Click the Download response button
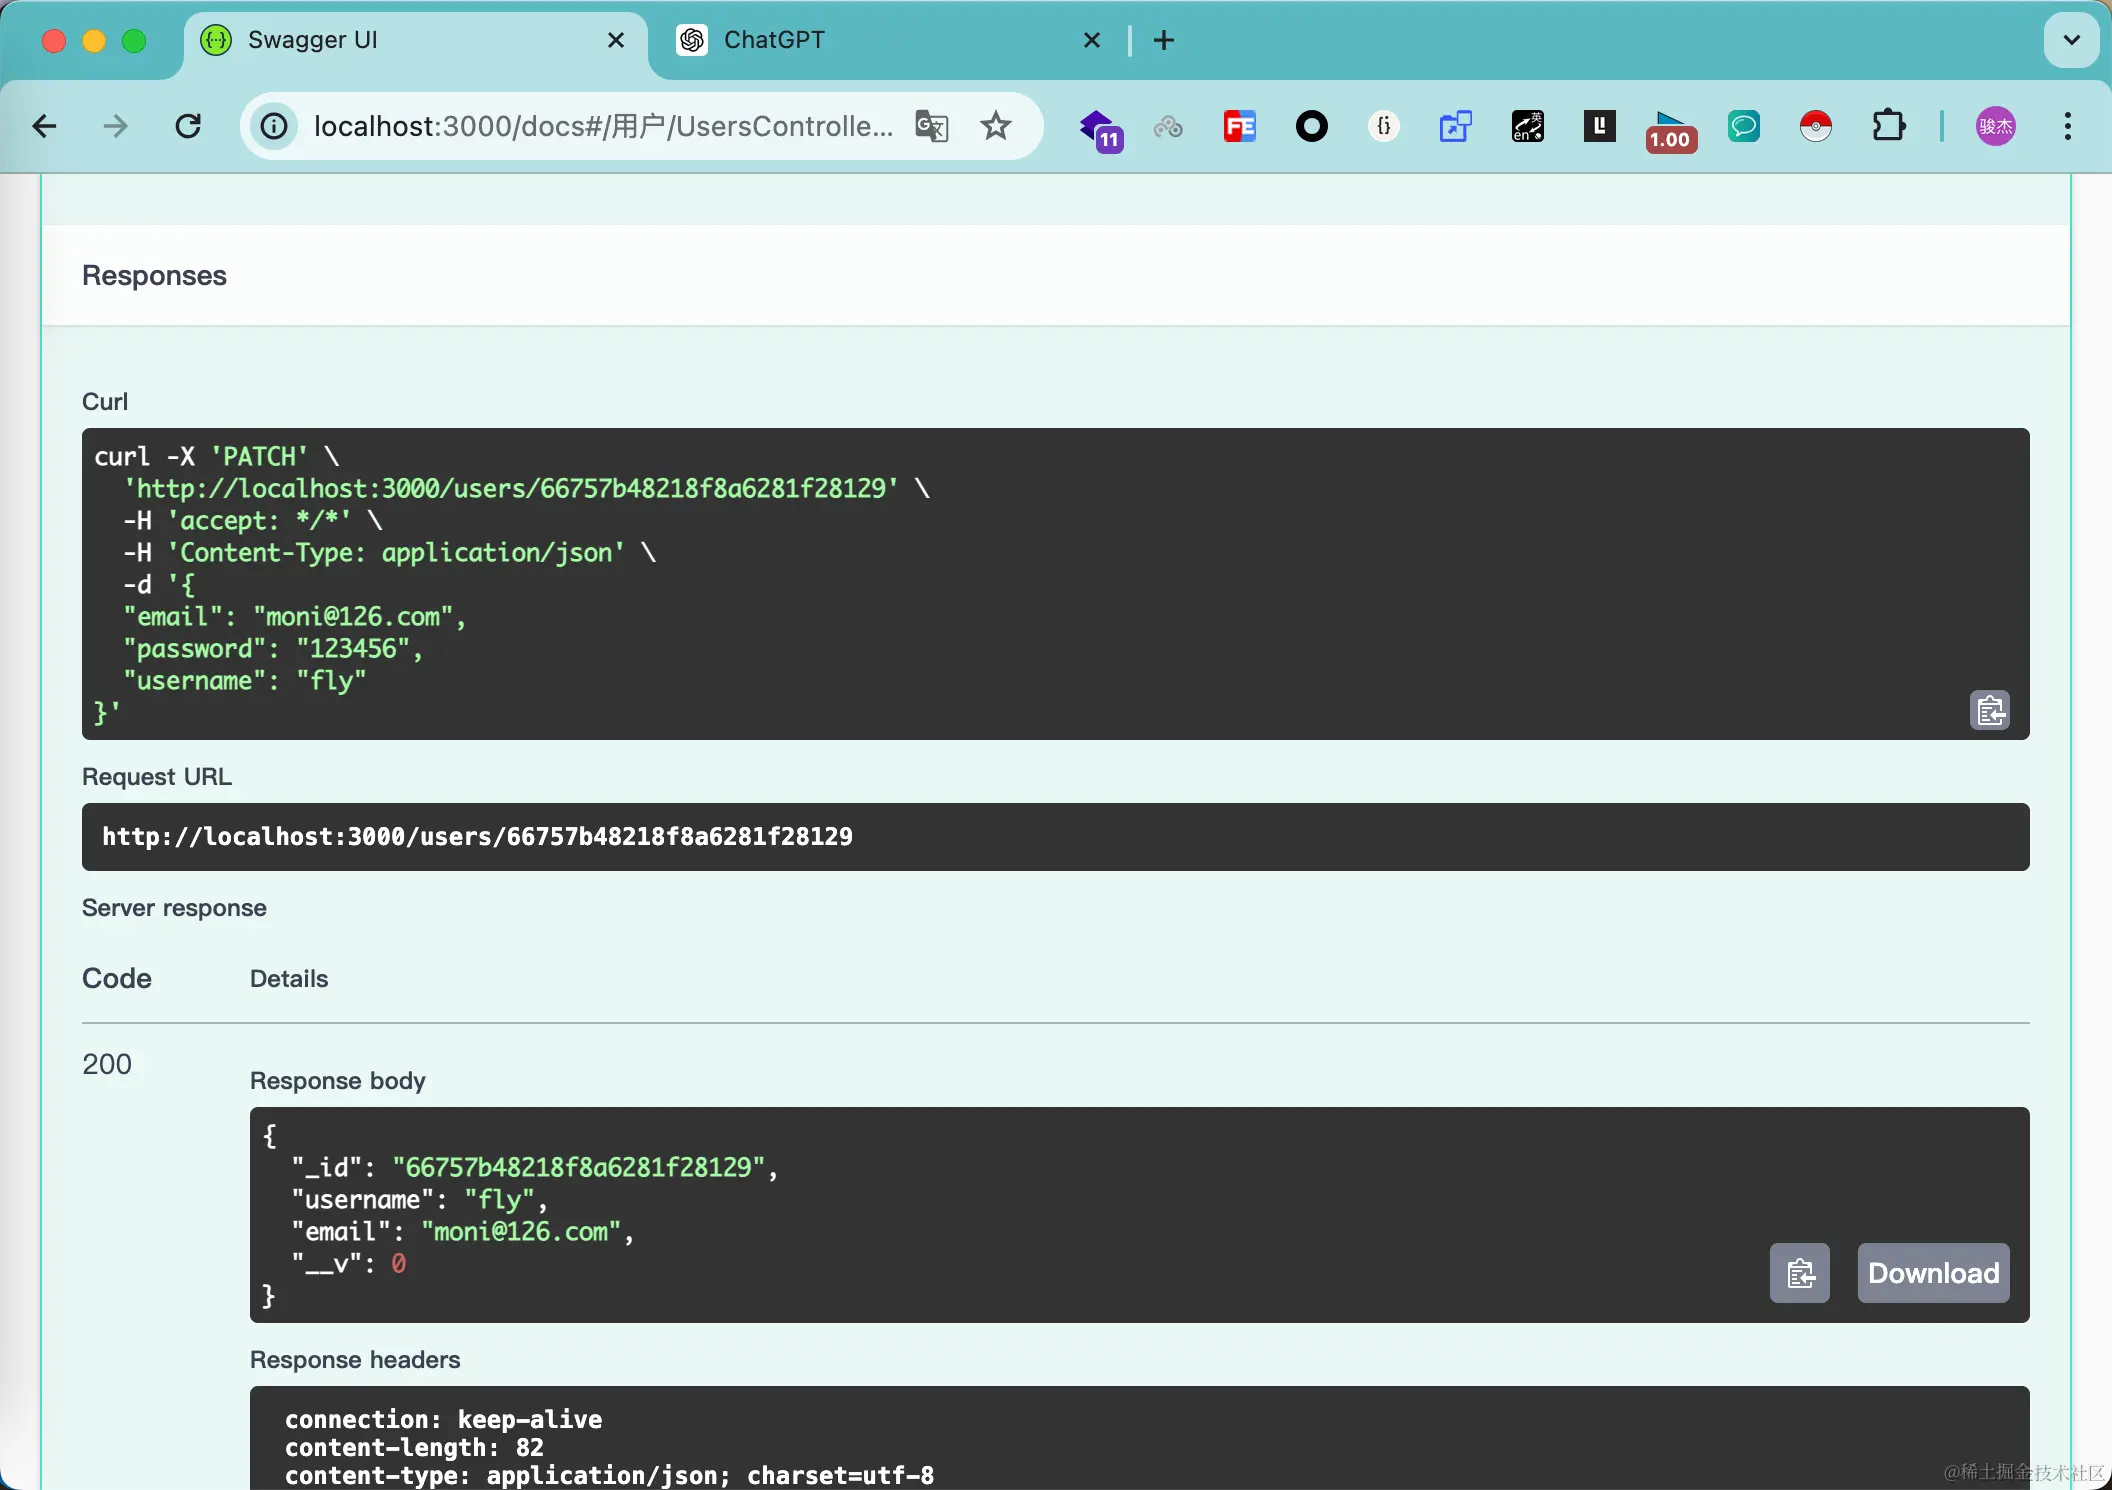 [x=1933, y=1273]
